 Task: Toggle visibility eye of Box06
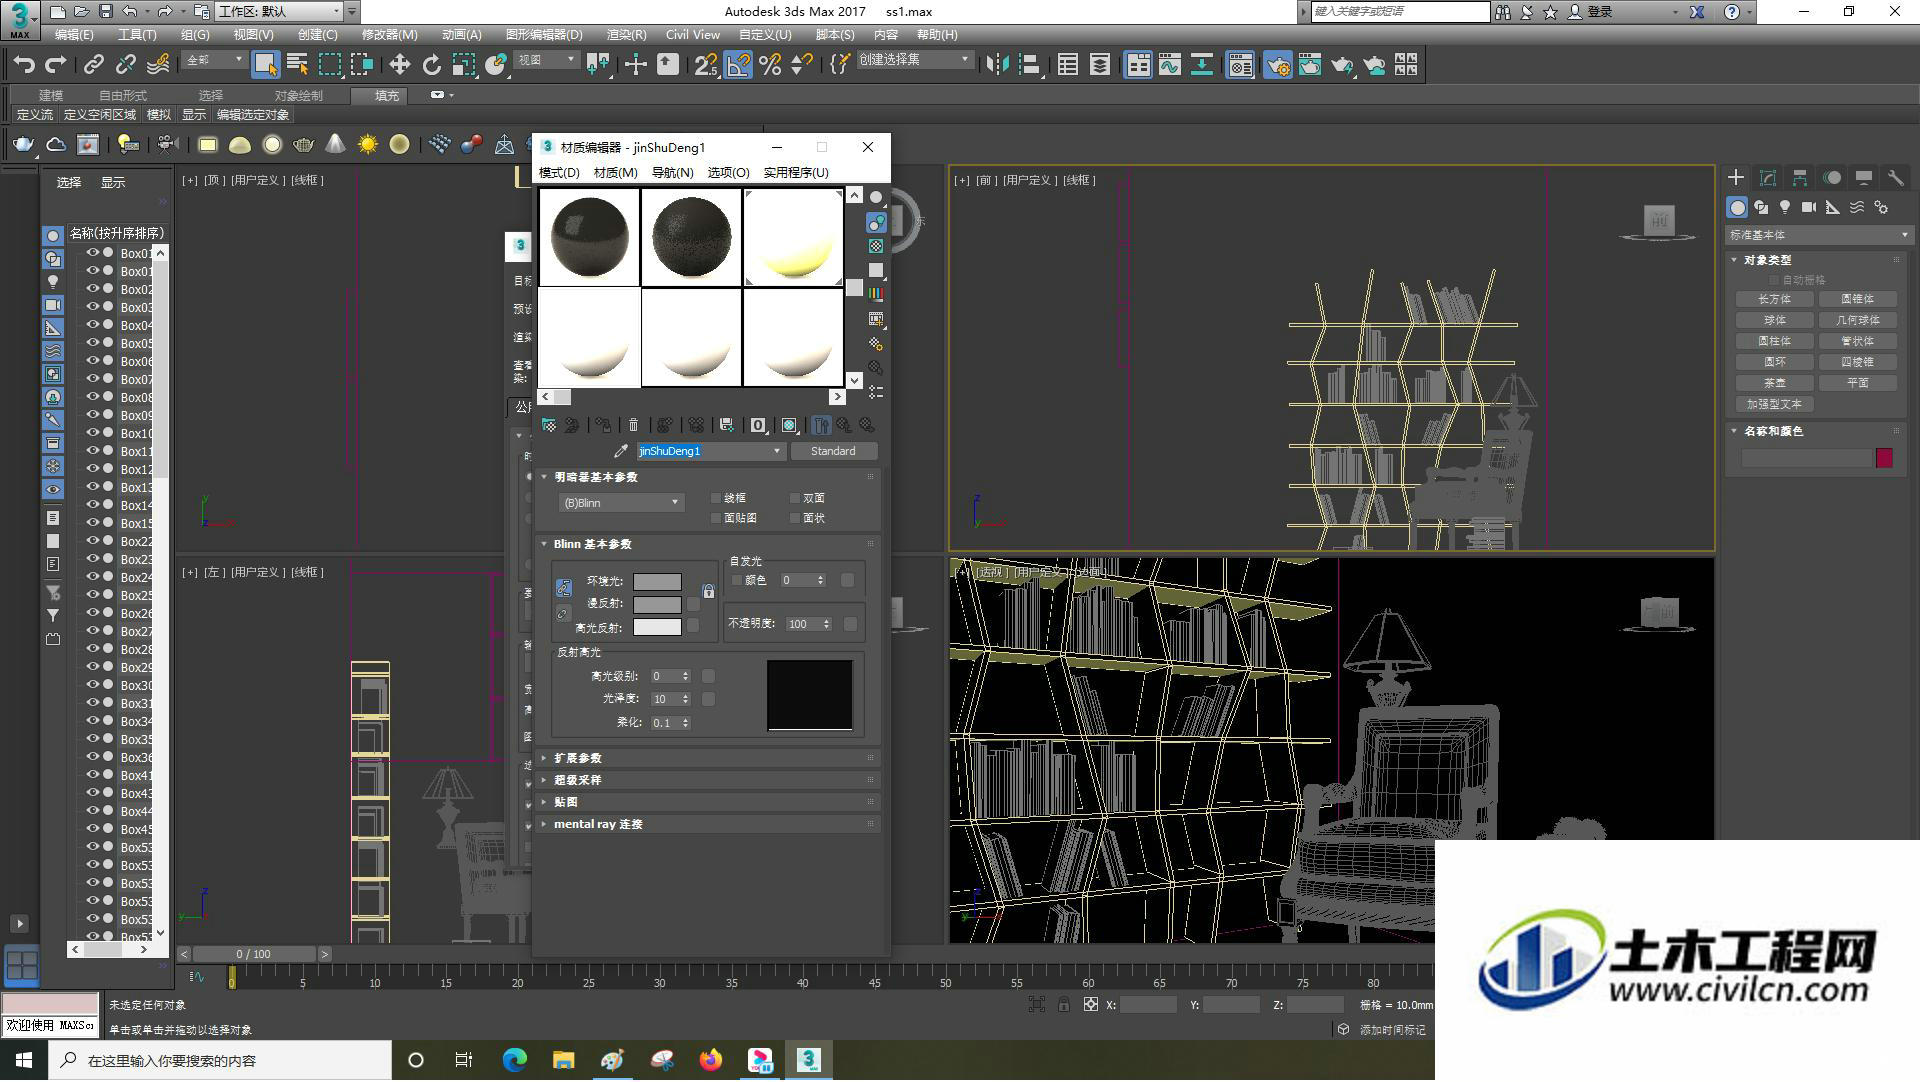click(93, 361)
